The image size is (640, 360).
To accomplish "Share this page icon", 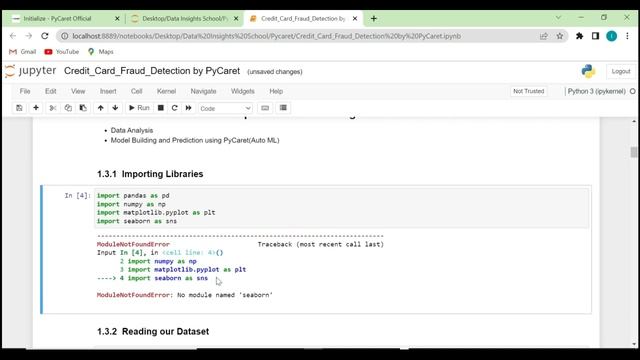I will (544, 36).
